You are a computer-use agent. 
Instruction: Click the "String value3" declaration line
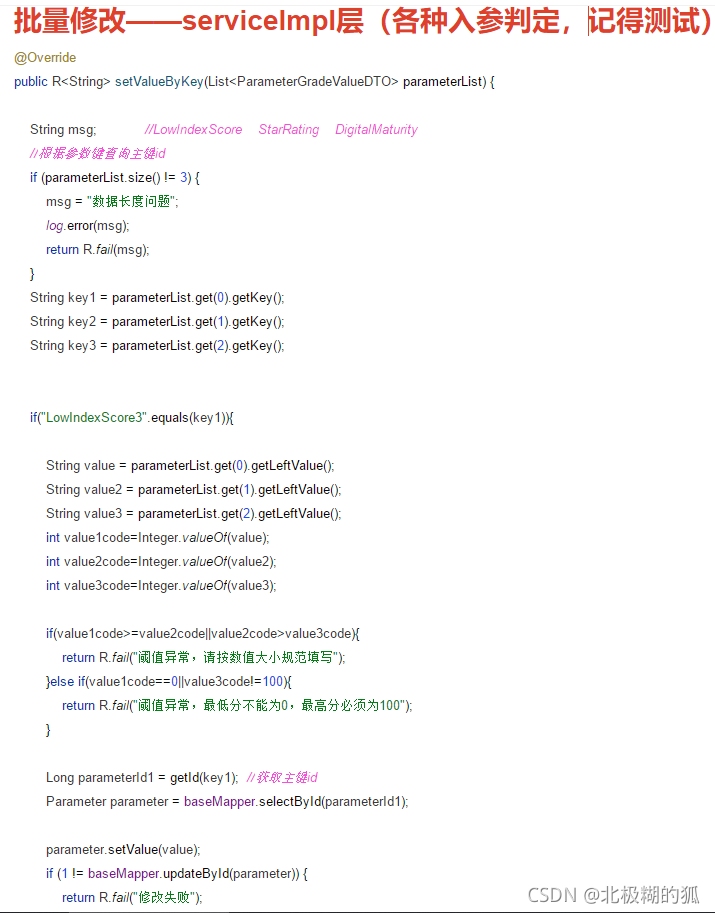[x=194, y=513]
